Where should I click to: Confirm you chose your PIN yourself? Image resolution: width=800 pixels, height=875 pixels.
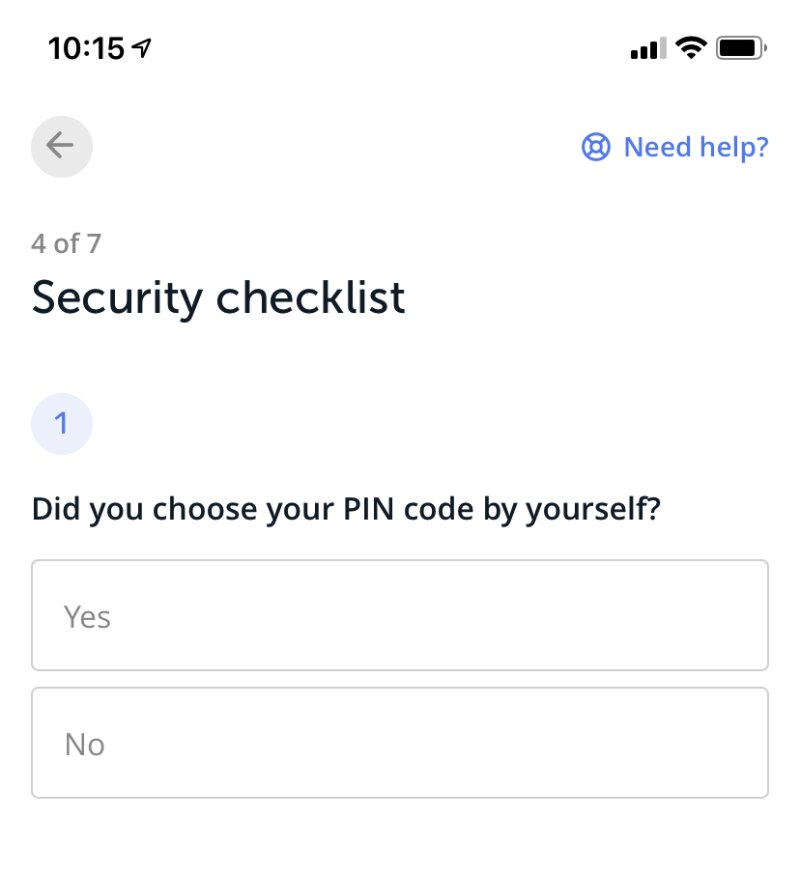(x=400, y=615)
